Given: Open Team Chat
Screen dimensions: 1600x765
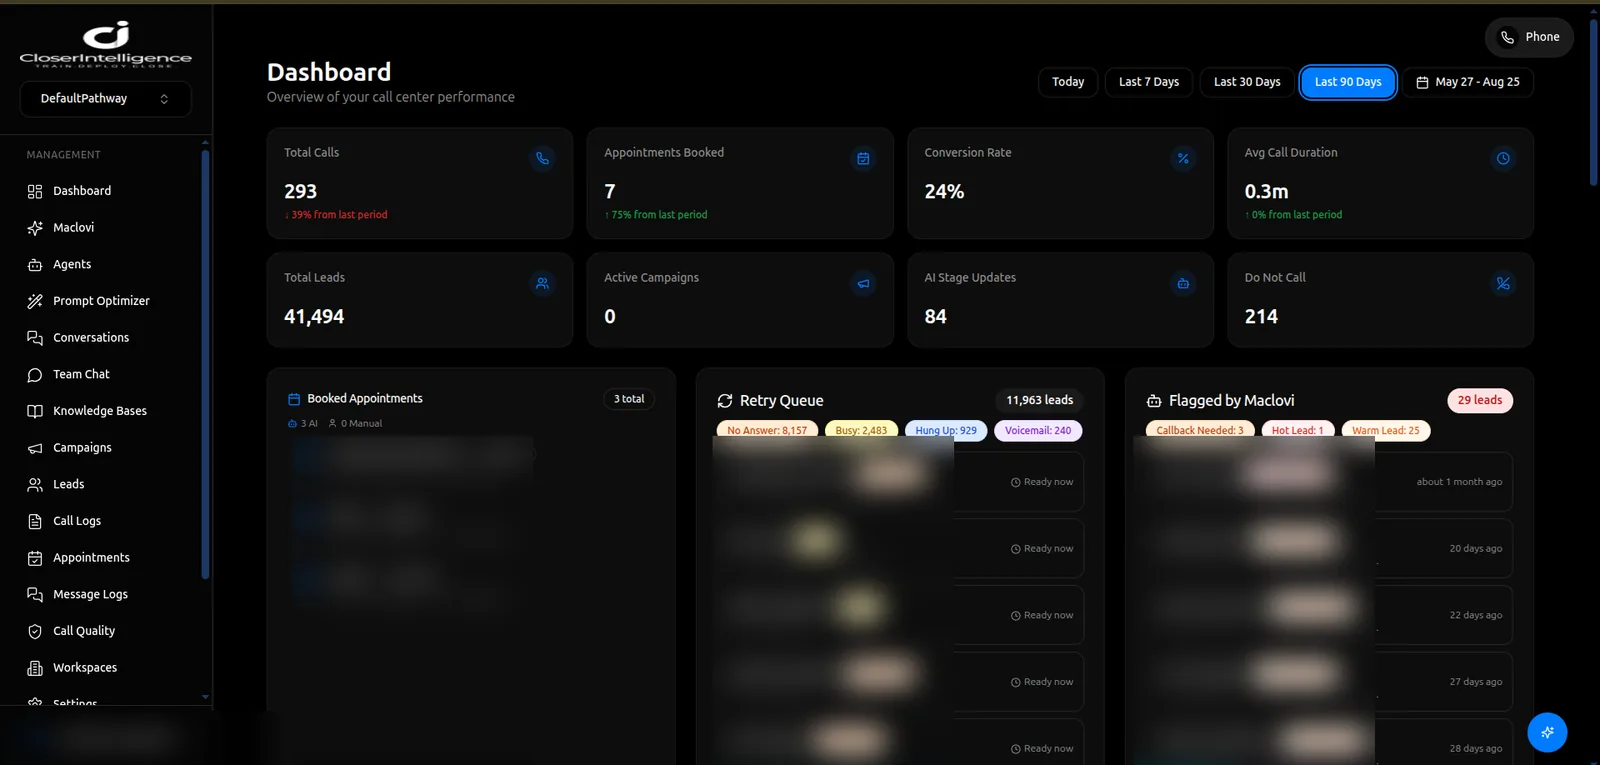Looking at the screenshot, I should tap(81, 374).
